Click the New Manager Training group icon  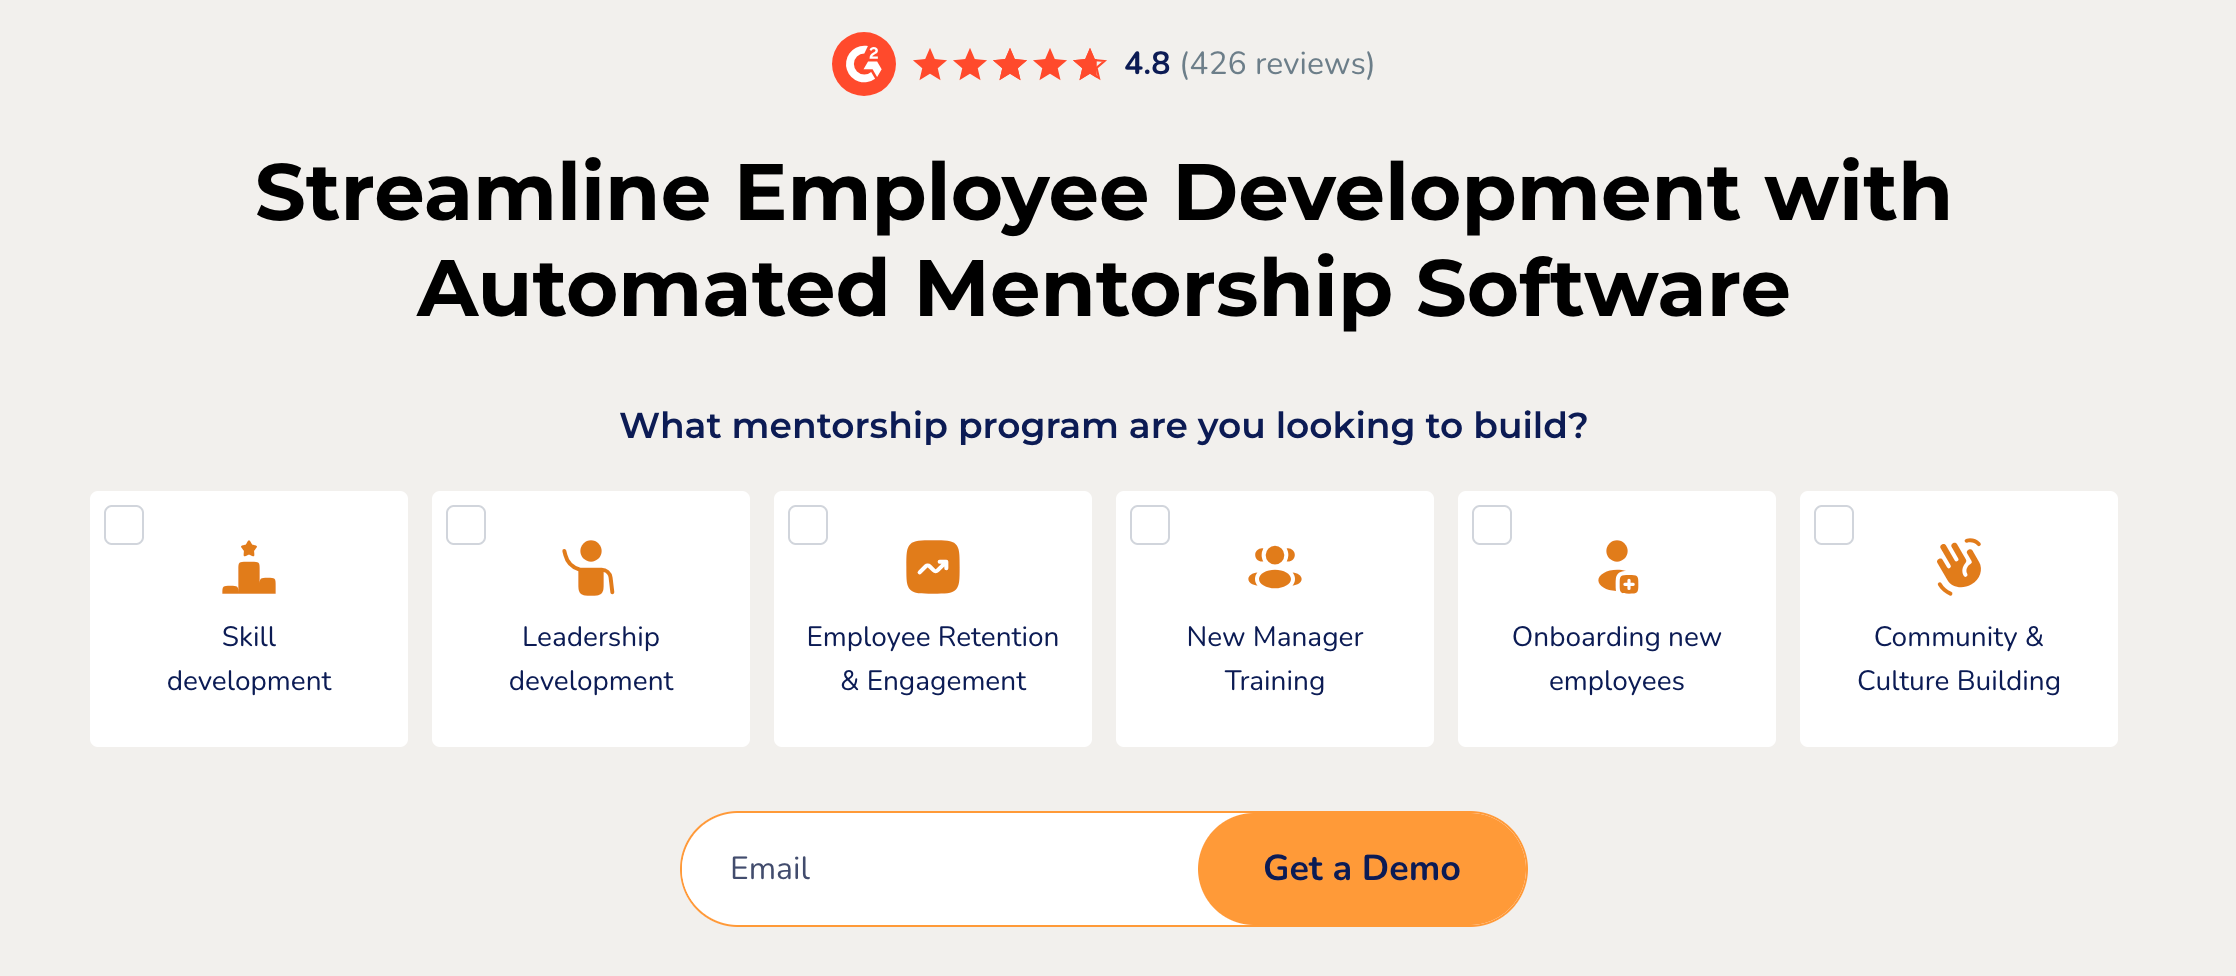[1274, 567]
